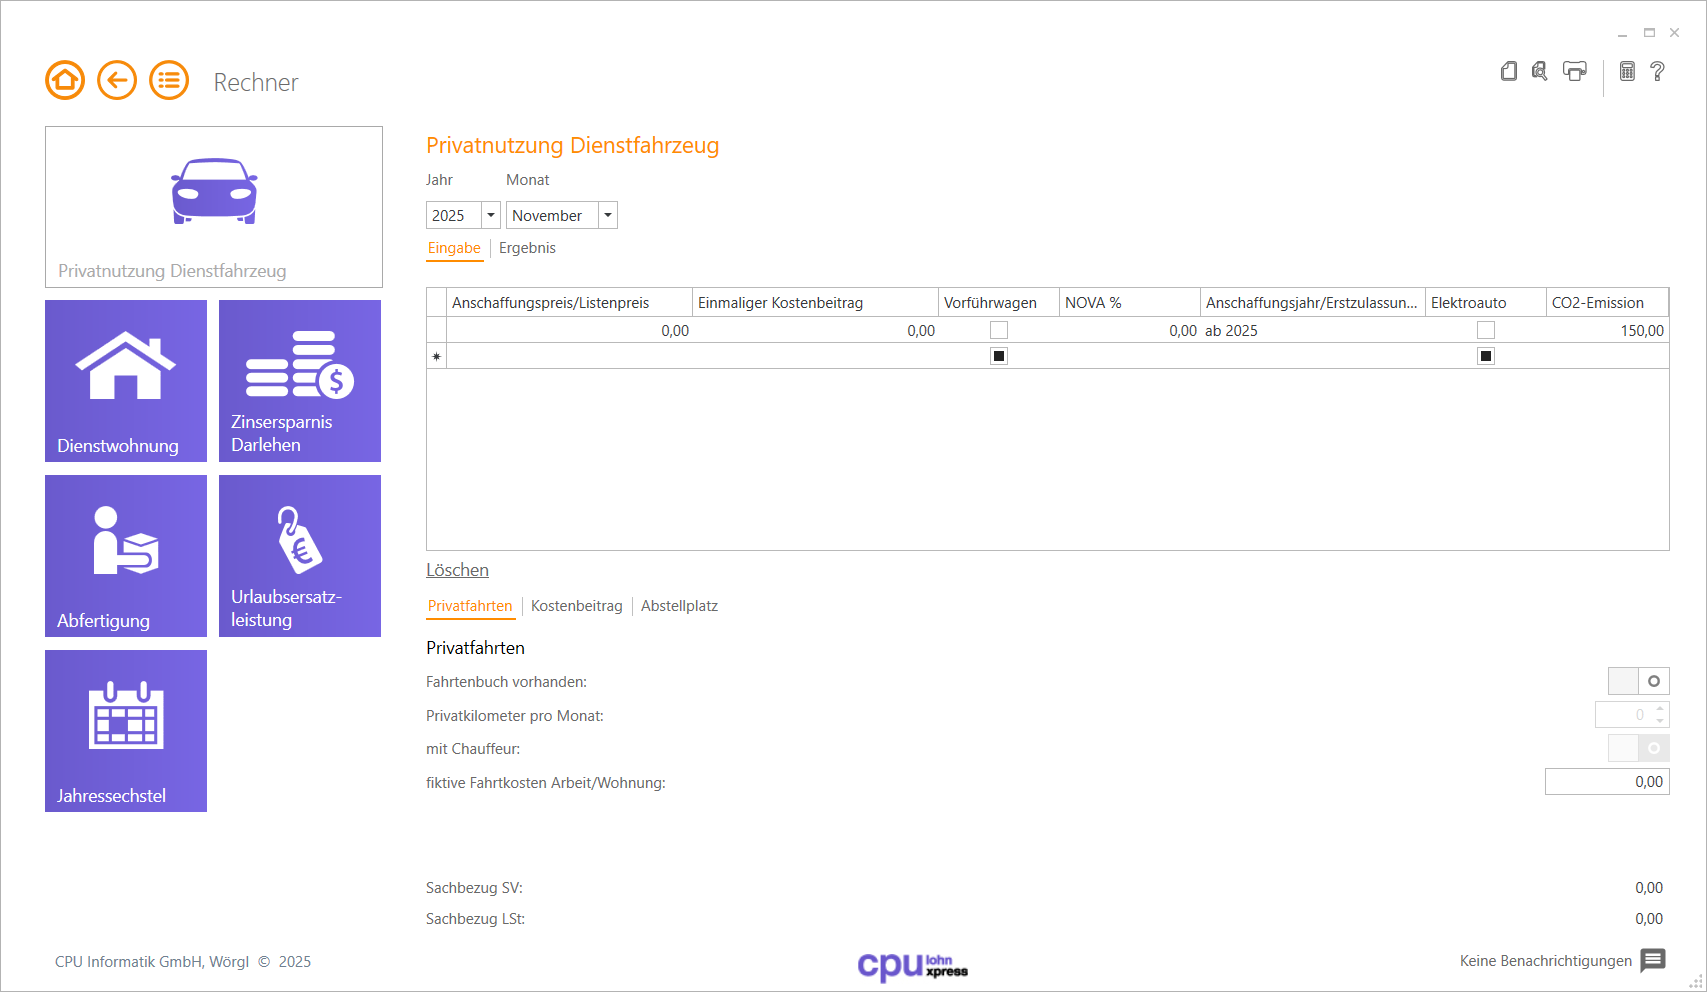Click the printer icon
Screen dimensions: 1707x992
coord(1575,71)
